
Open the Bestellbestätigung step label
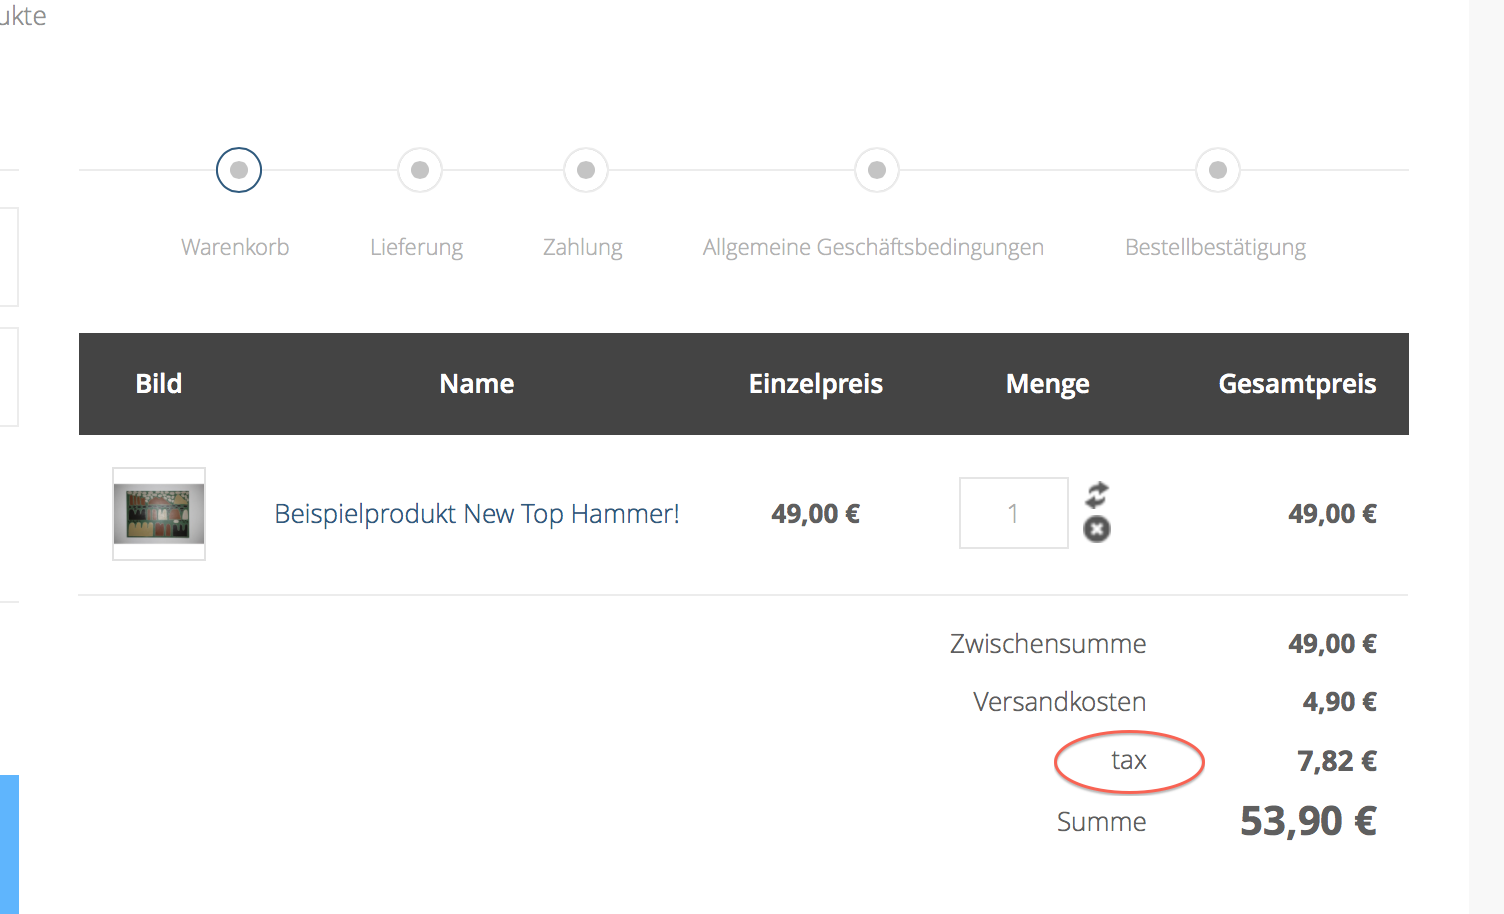[1216, 247]
